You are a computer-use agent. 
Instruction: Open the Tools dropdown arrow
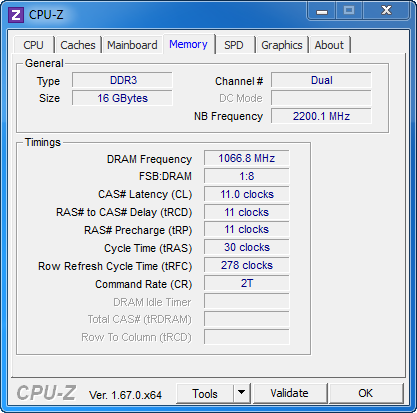242,393
